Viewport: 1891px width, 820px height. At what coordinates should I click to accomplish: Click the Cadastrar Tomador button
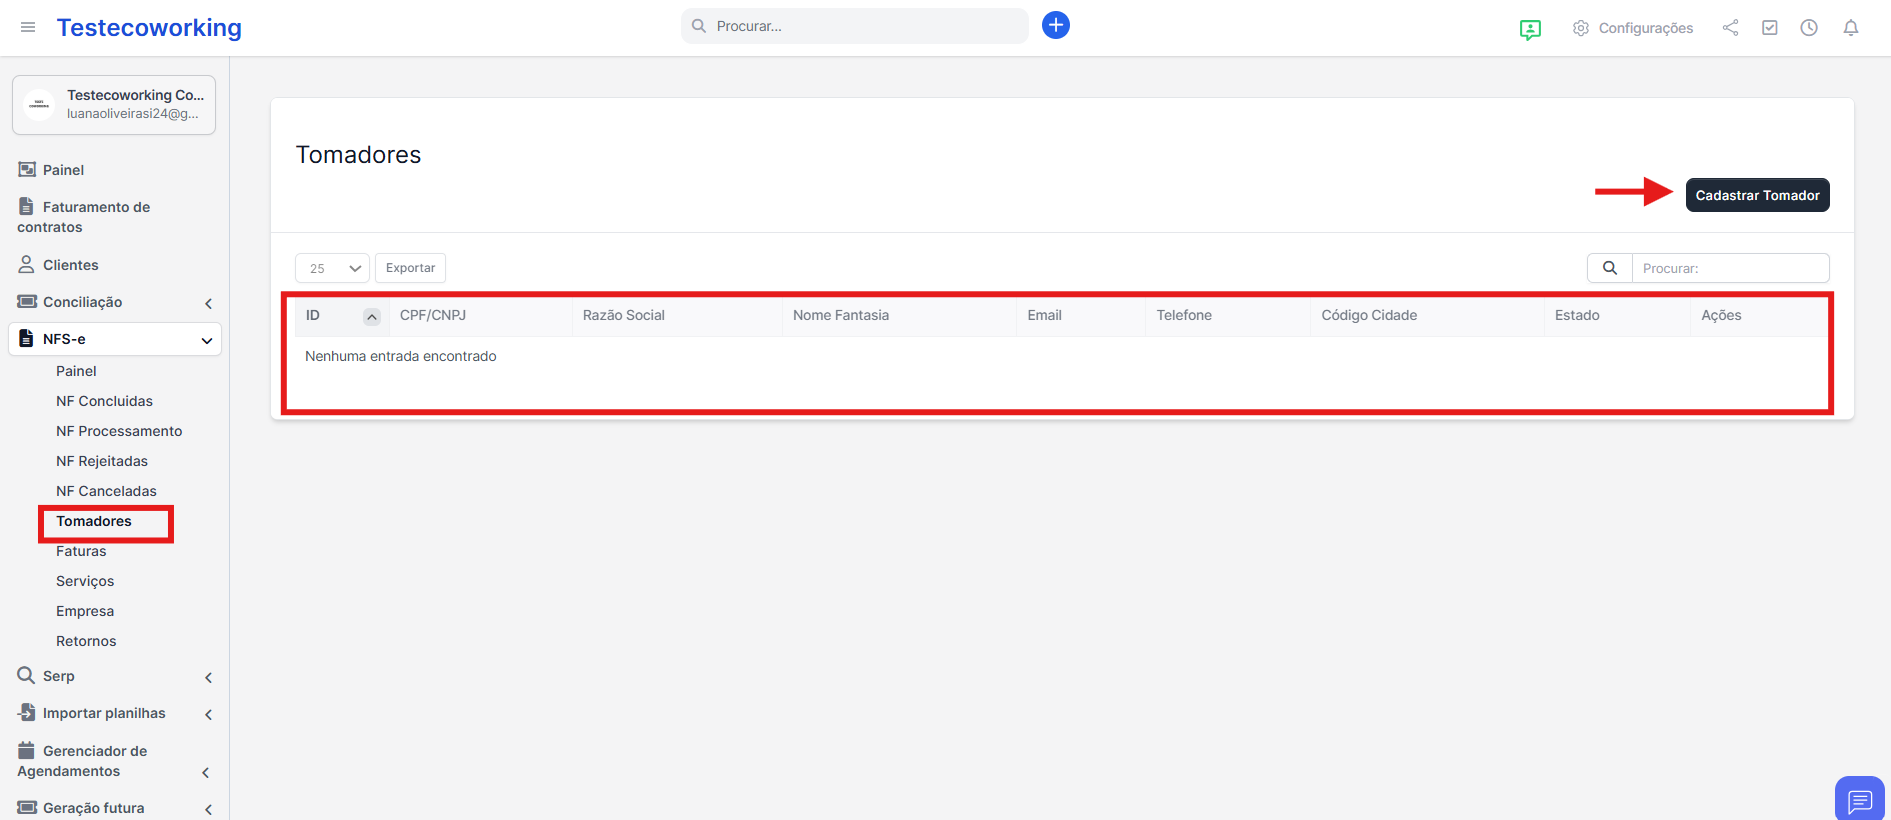(1756, 195)
